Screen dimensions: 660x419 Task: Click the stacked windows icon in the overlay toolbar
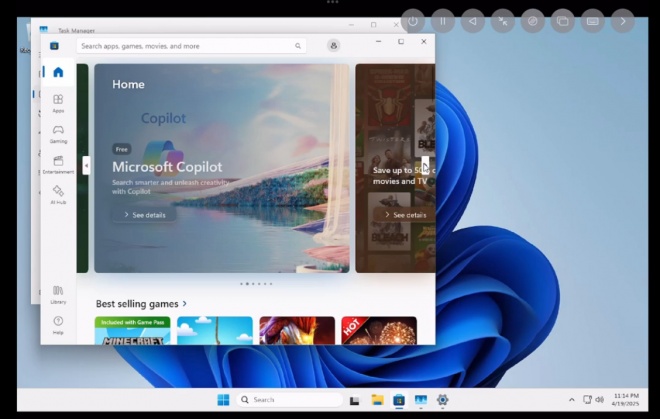coord(562,21)
